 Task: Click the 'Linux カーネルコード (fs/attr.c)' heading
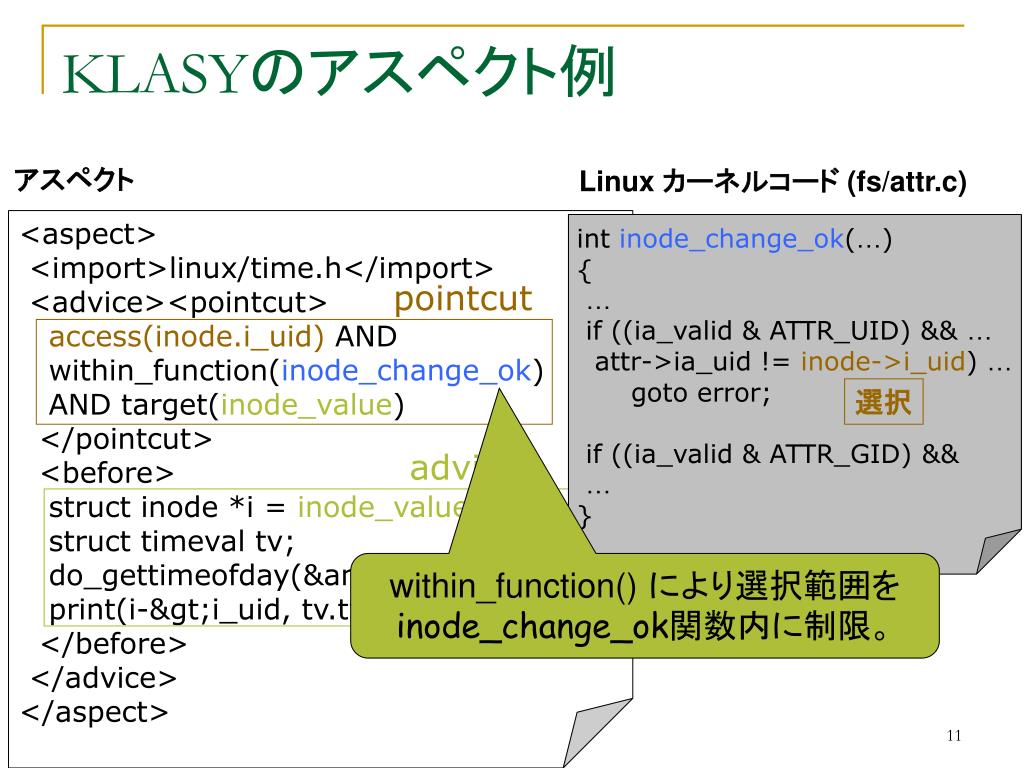tap(773, 182)
